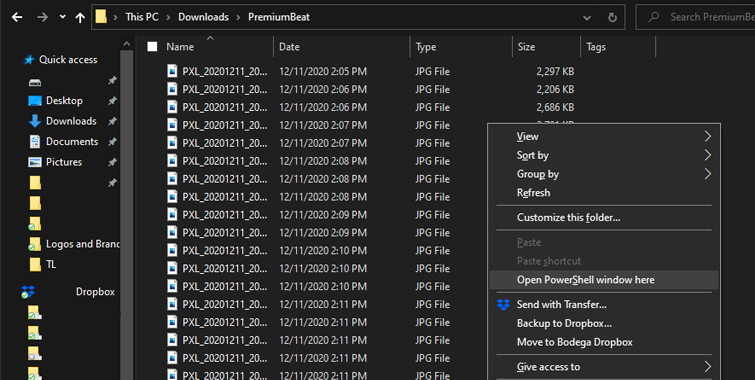Screen dimensions: 755x380
Task: Expand the arrow next to 'Give access to'
Action: [707, 367]
